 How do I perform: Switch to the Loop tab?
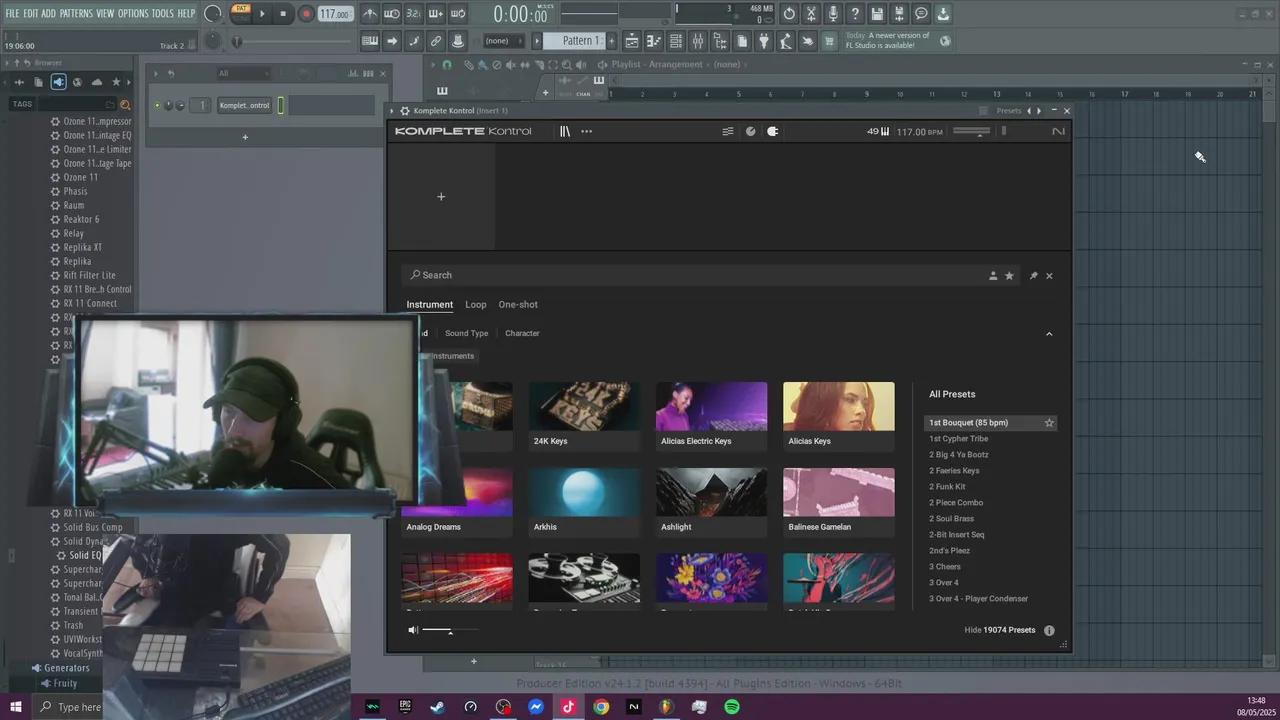pos(476,305)
